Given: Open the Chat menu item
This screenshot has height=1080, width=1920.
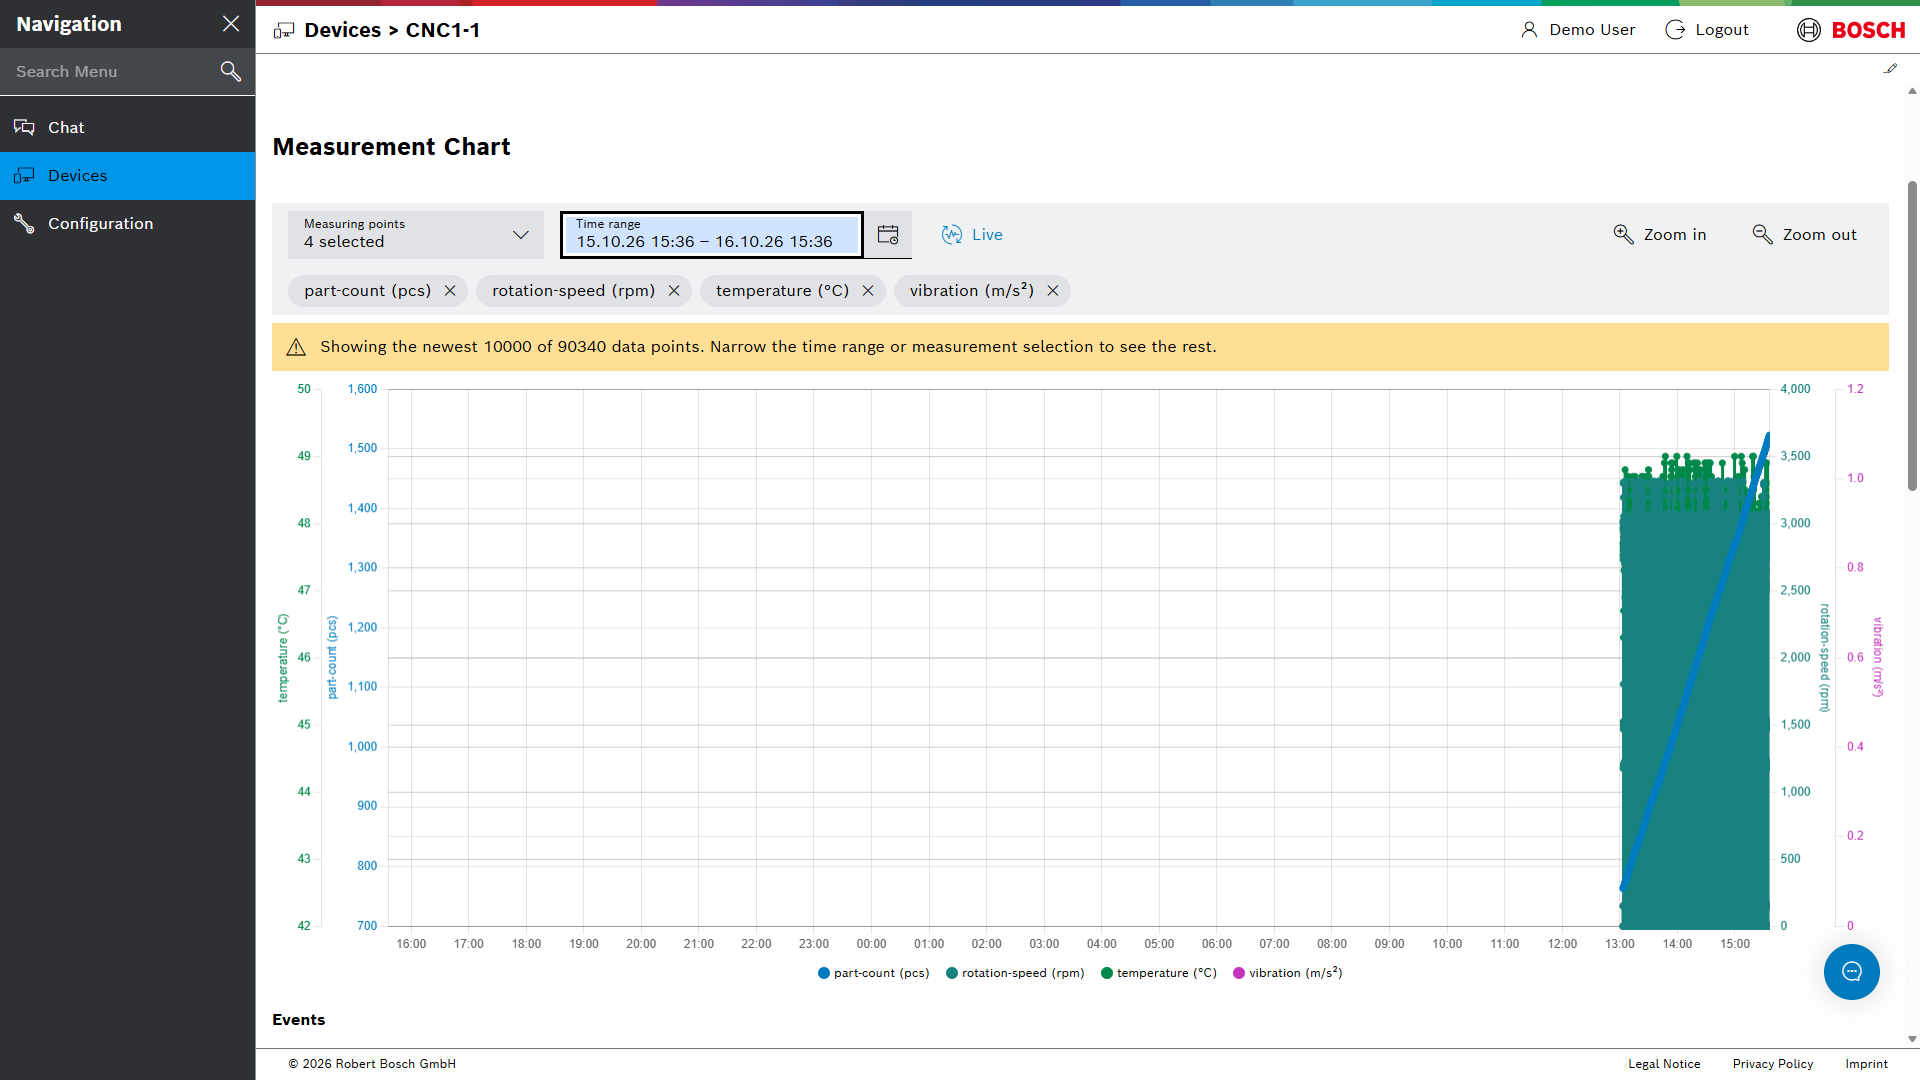Looking at the screenshot, I should 128,127.
